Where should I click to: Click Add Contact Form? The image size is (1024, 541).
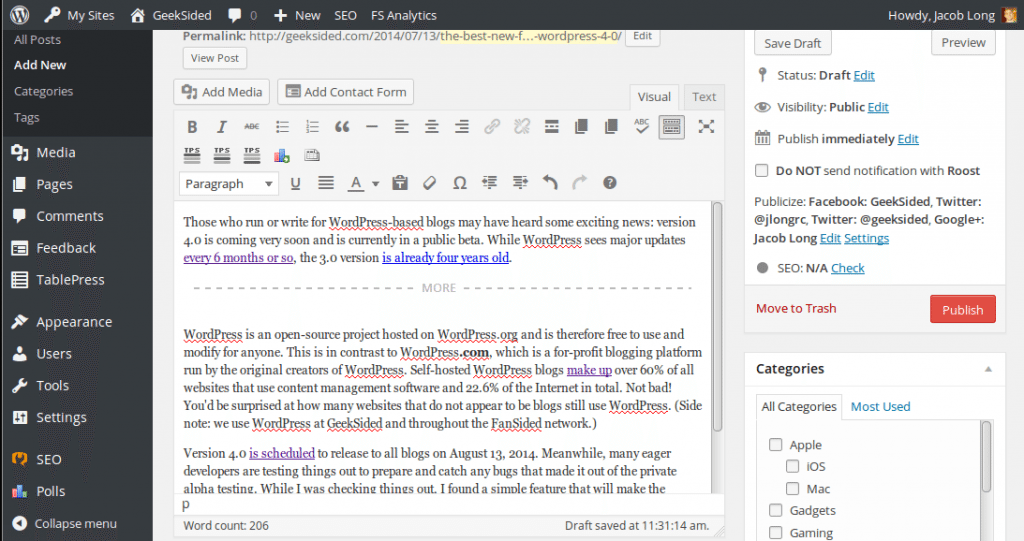pyautogui.click(x=345, y=91)
